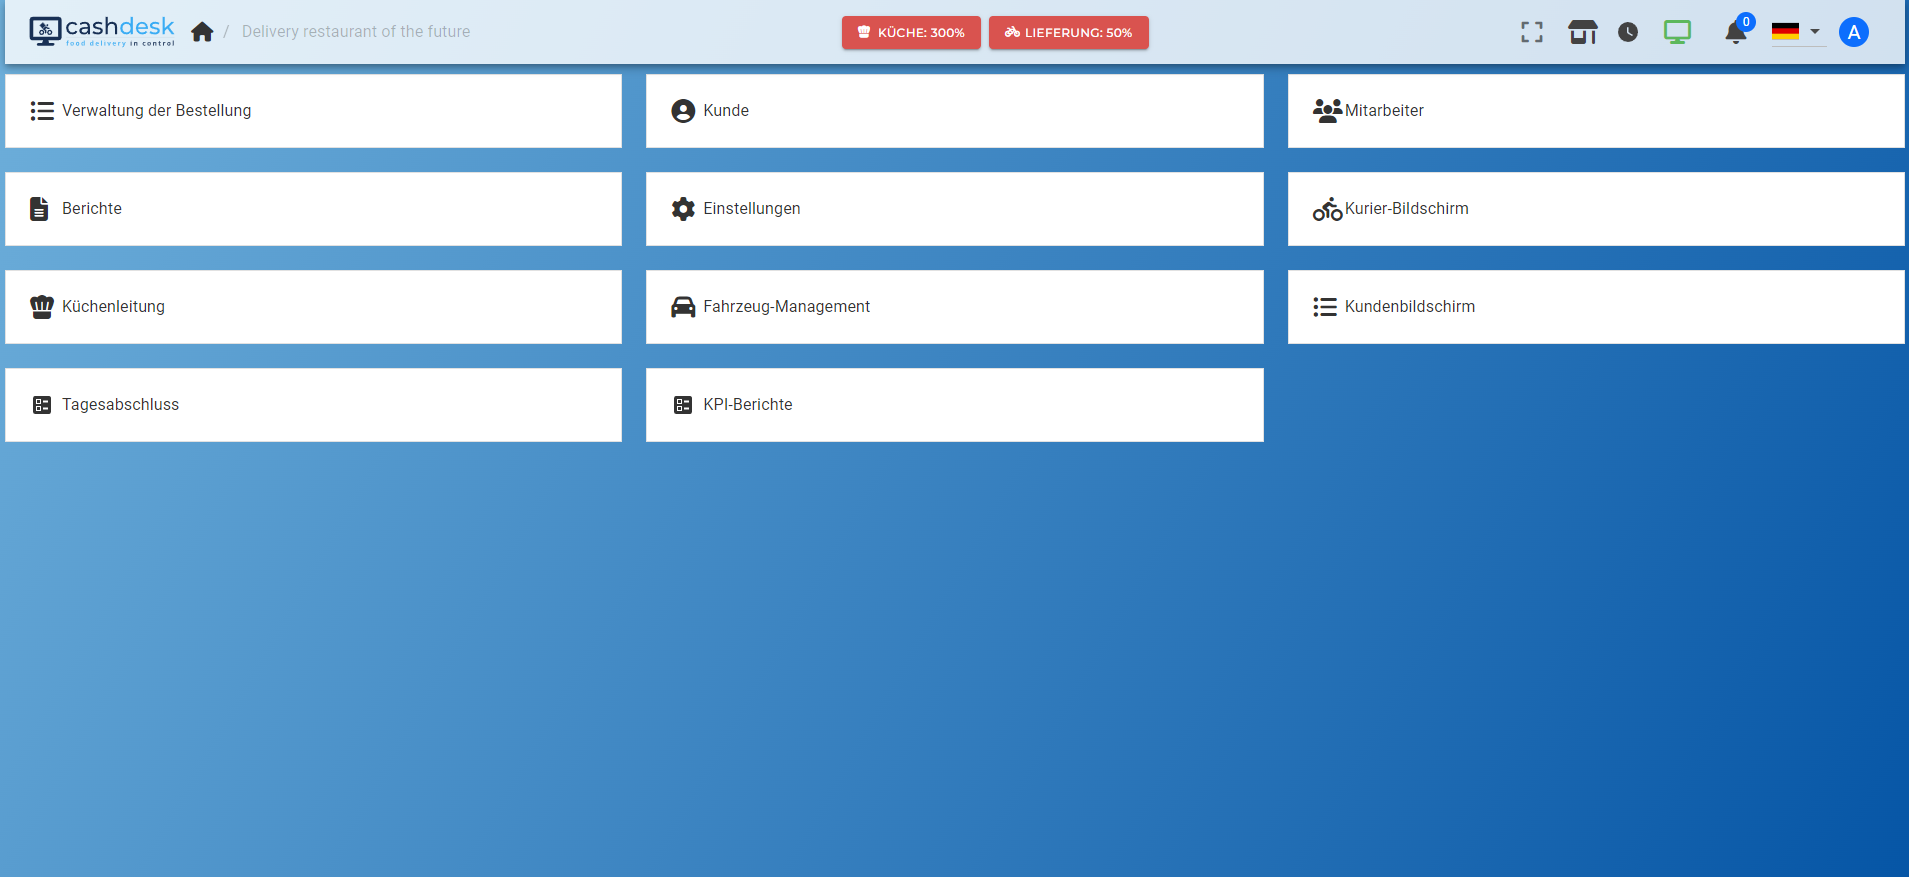Open the user avatar A menu
1909x877 pixels.
click(1853, 32)
